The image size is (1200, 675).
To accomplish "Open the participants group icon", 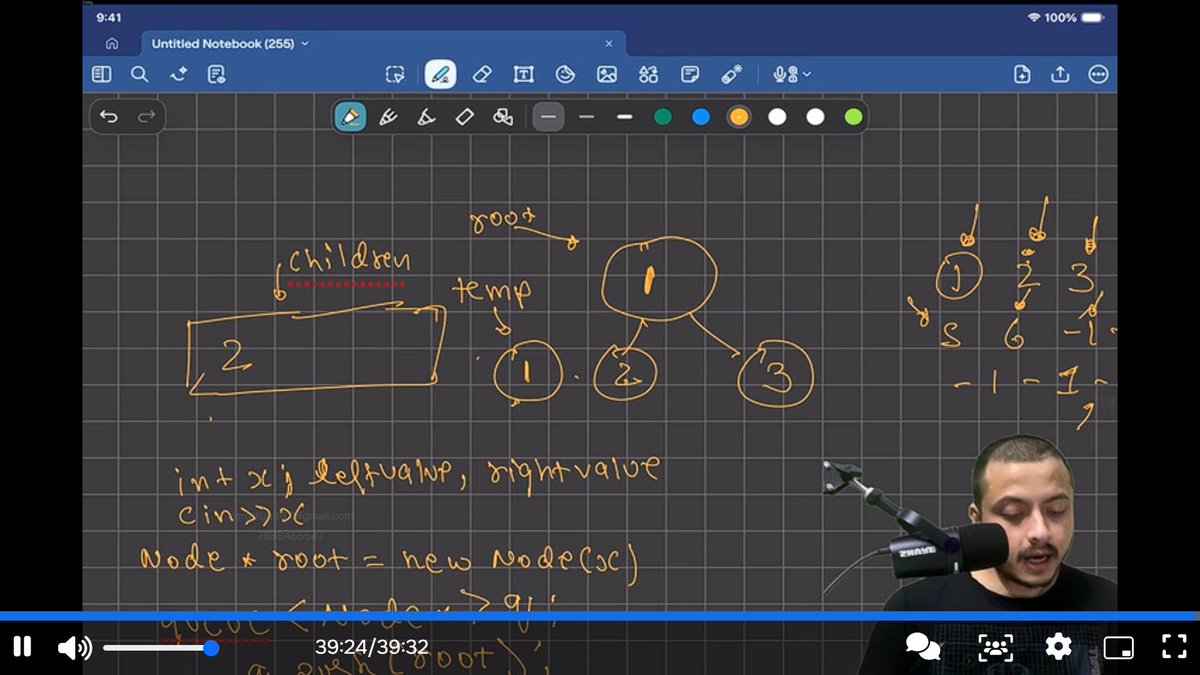I will pyautogui.click(x=994, y=647).
